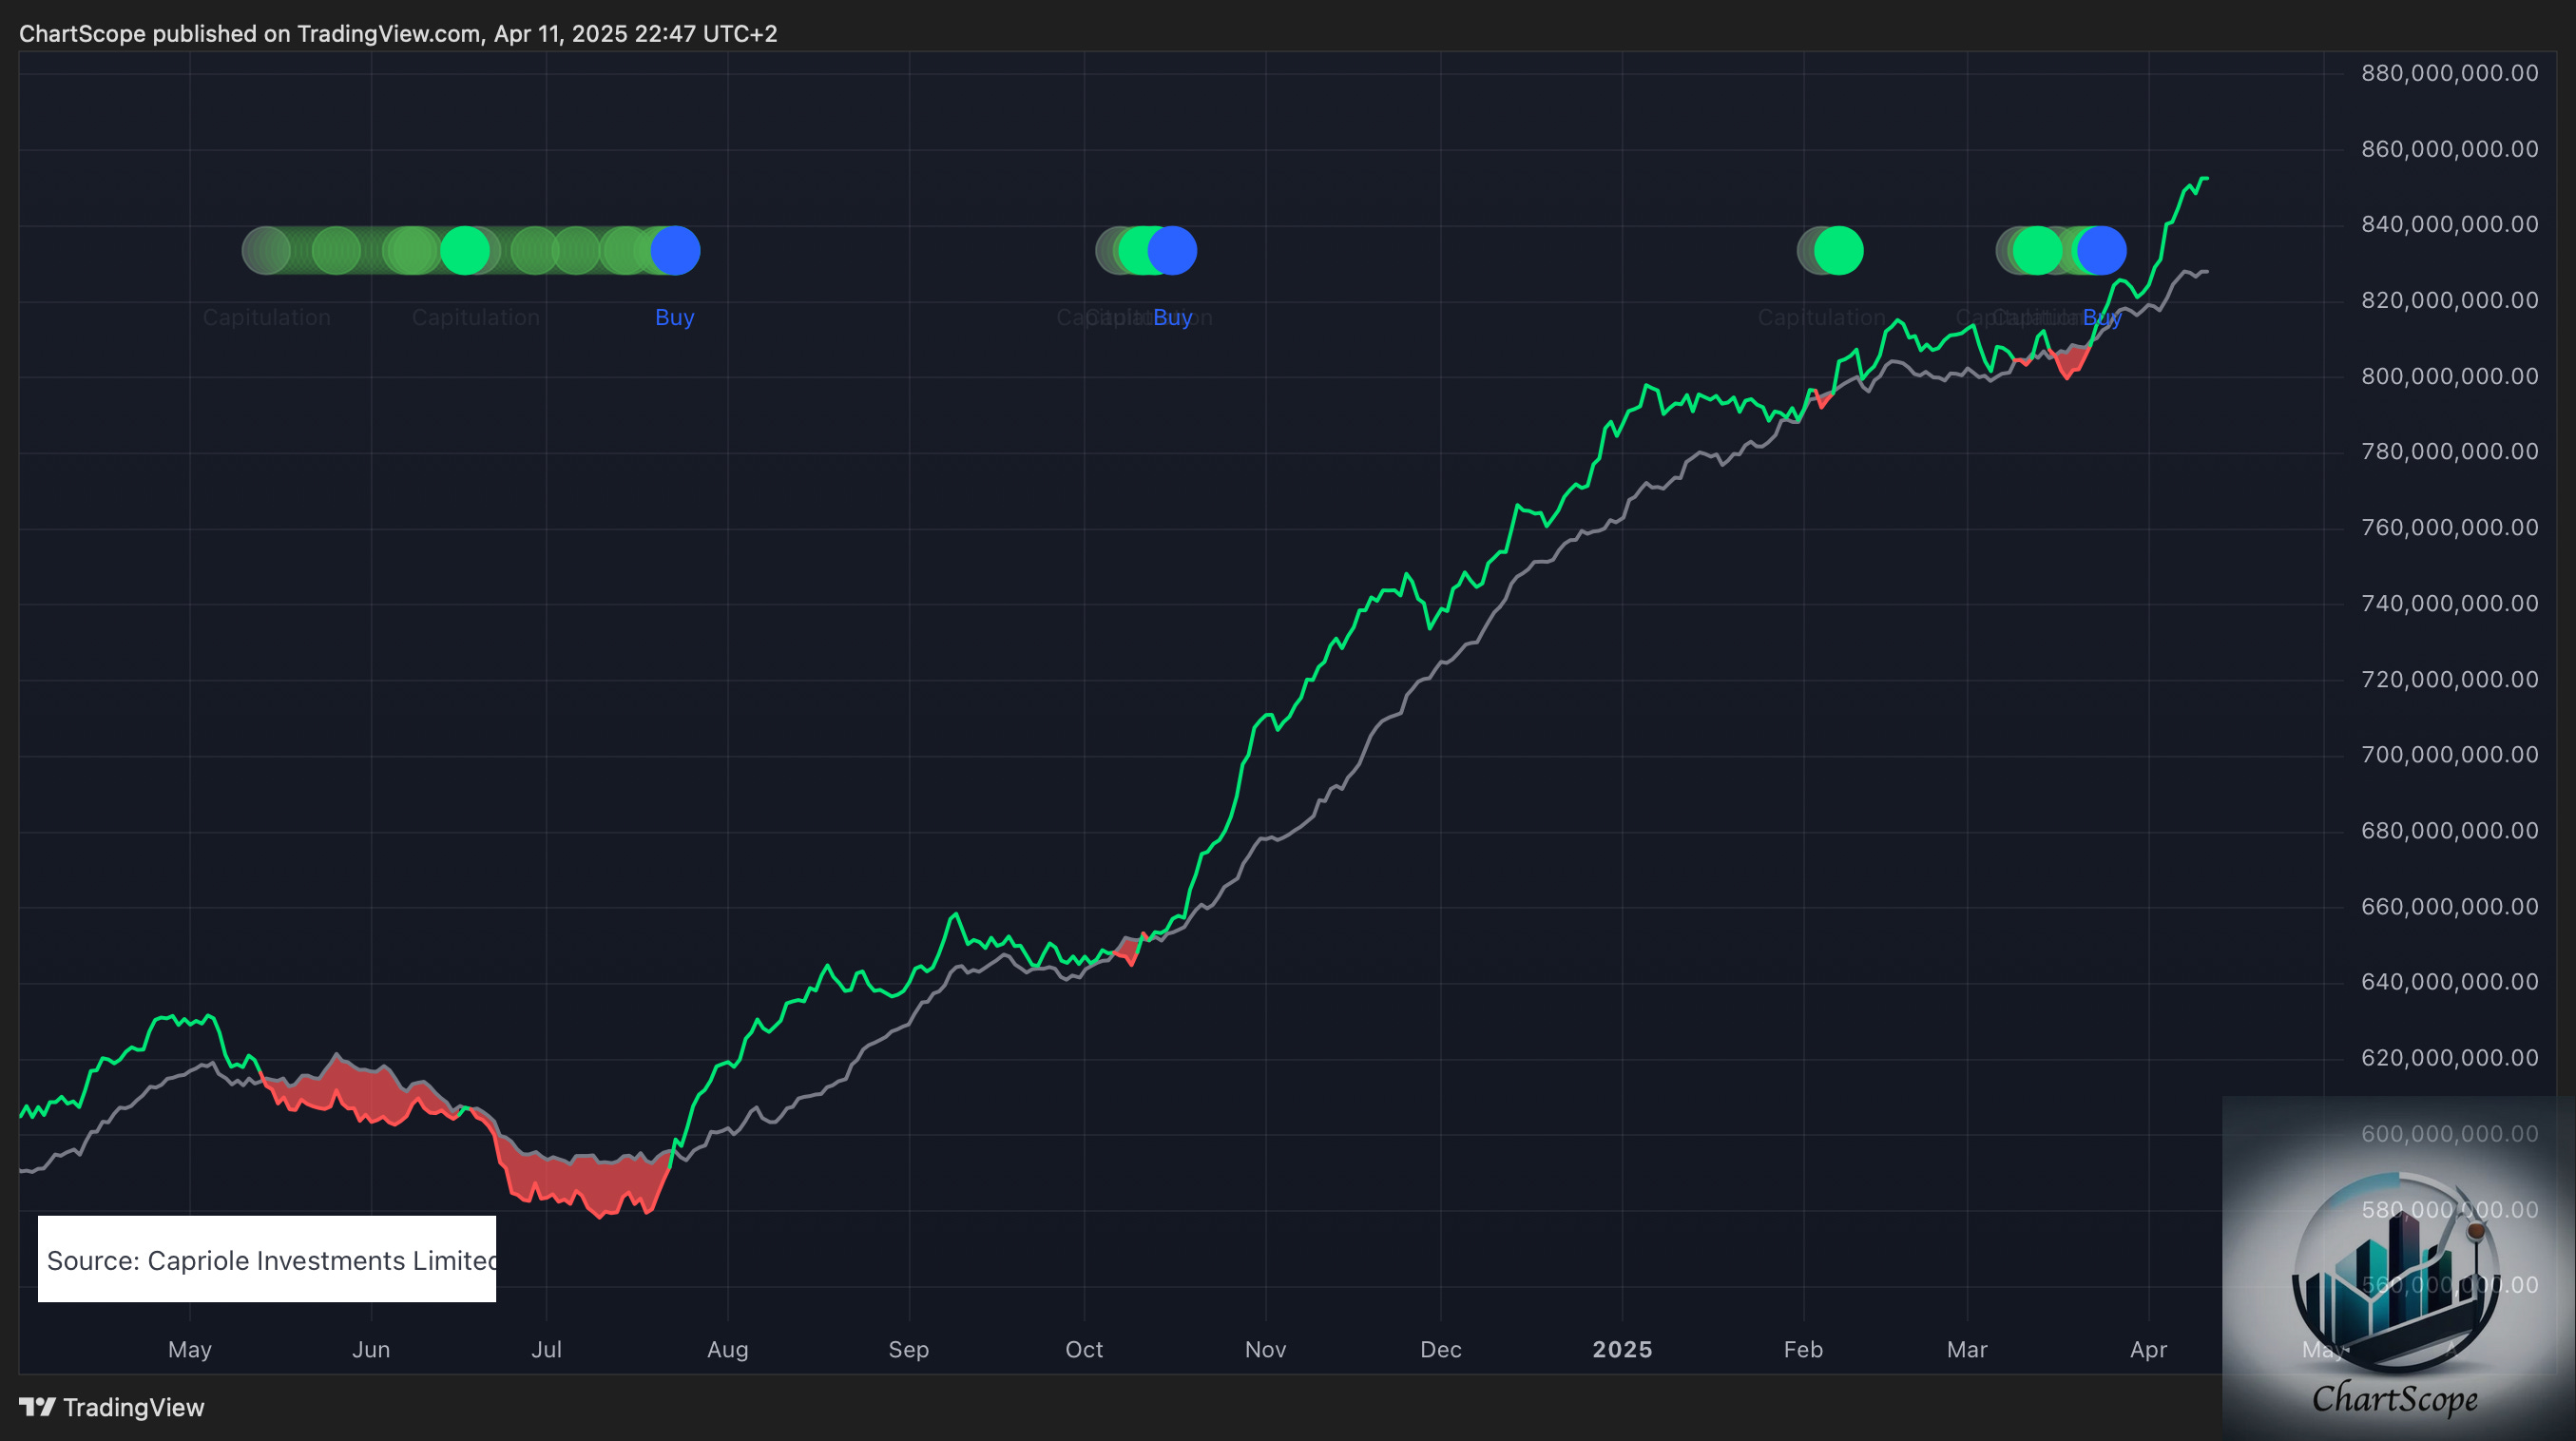Screen dimensions: 2576x1441
Task: Click the first Capitulation label near May
Action: coord(266,317)
